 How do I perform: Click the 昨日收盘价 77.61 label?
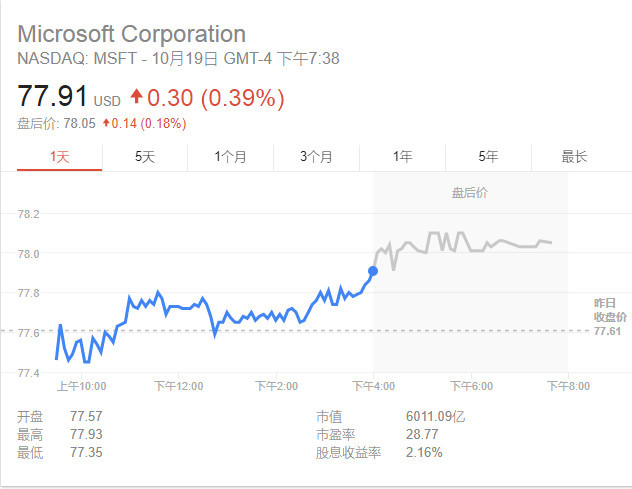click(610, 317)
